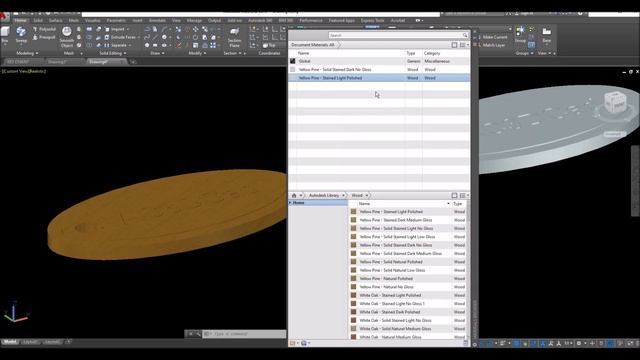Toggle the library panel display button
The image size is (640, 360).
[454, 196]
